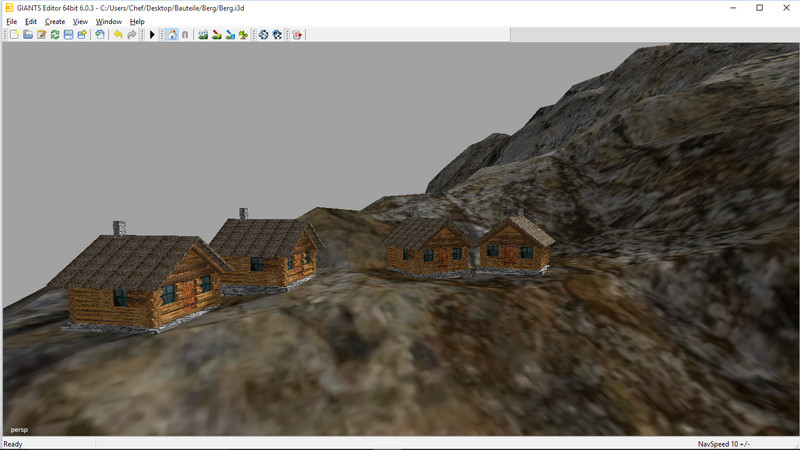Click the green reload arrows icon
Screen dimensions: 800x450
pyautogui.click(x=55, y=35)
